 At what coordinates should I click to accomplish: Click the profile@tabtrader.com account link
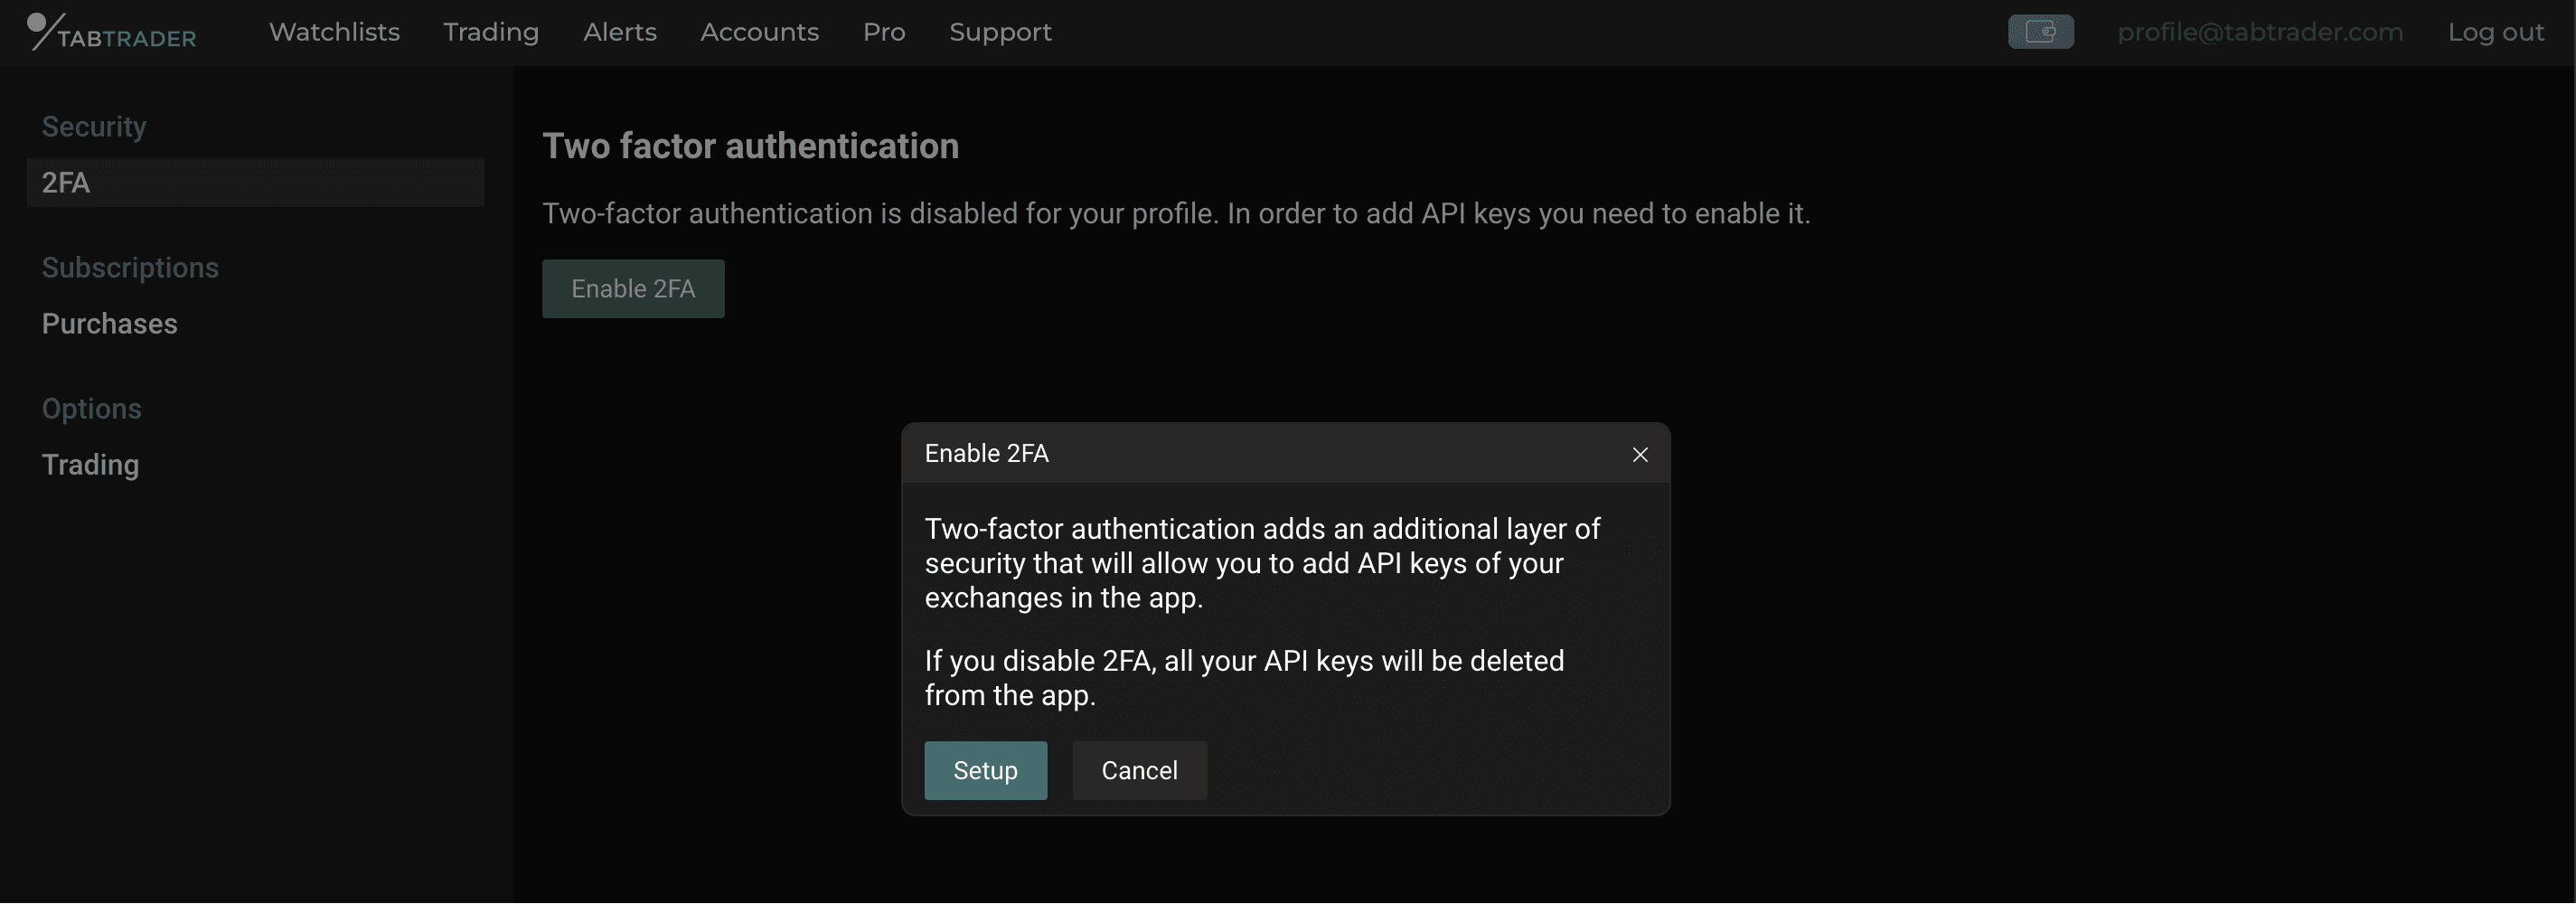(x=2260, y=32)
